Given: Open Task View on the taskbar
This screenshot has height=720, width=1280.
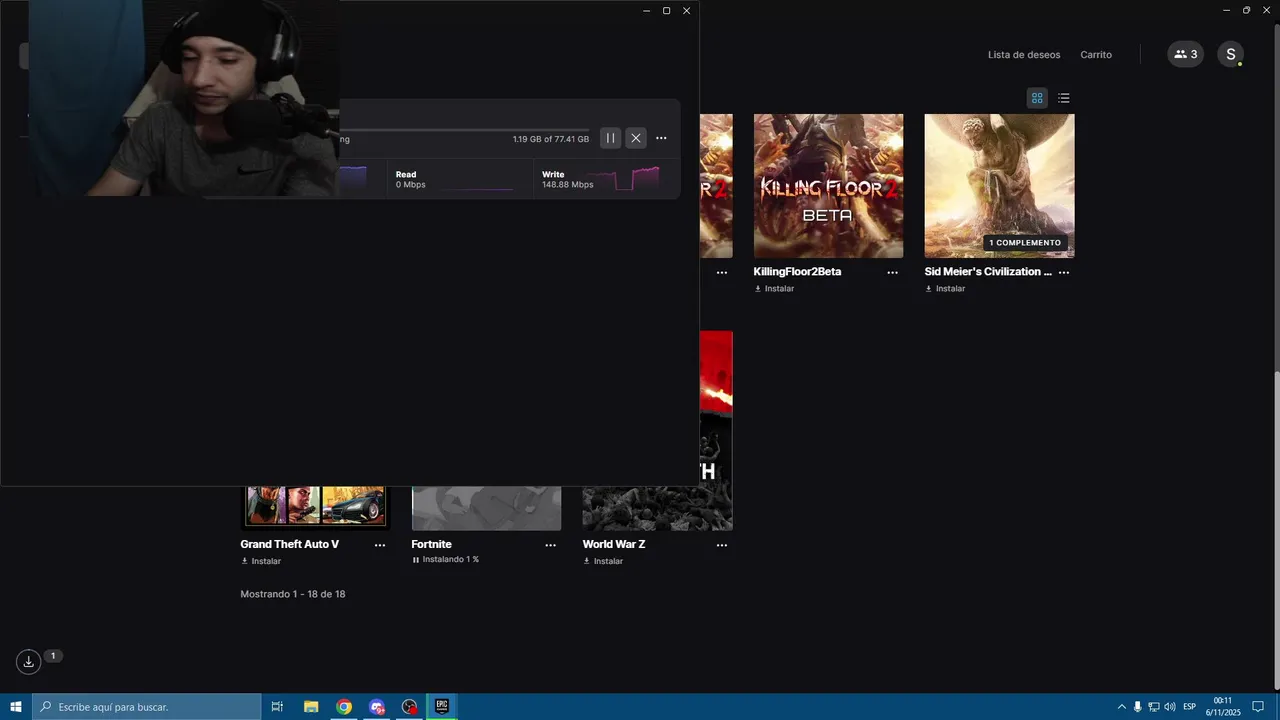Looking at the screenshot, I should click(277, 707).
